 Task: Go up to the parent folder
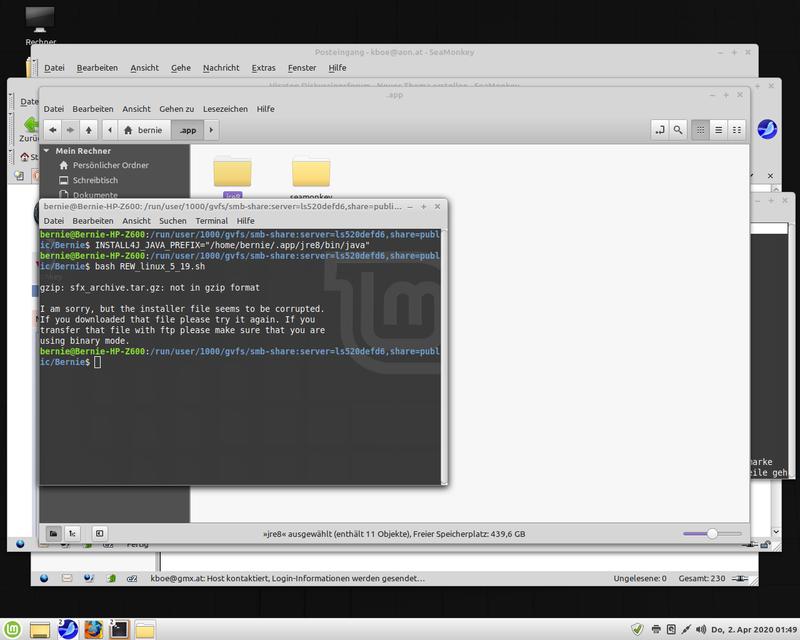[89, 130]
